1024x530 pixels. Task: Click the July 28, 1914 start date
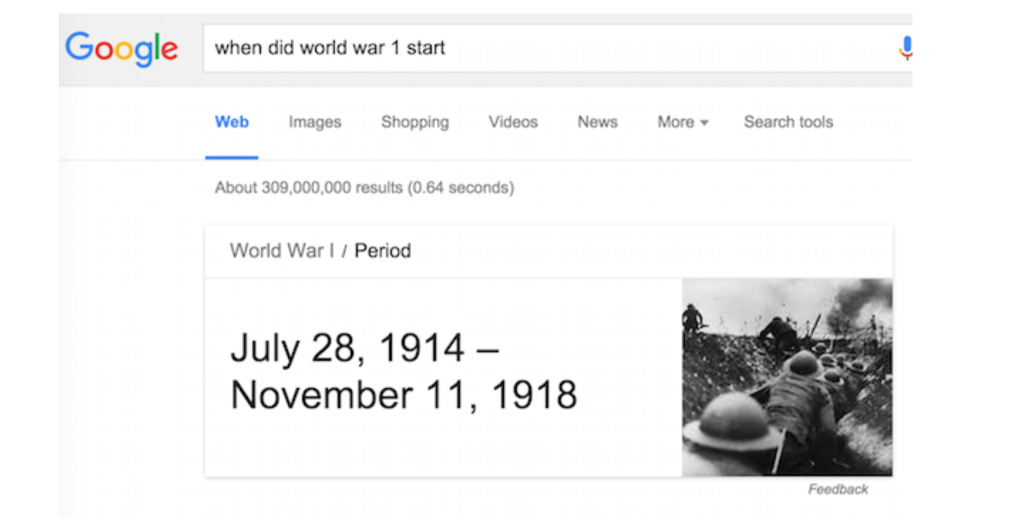(348, 348)
